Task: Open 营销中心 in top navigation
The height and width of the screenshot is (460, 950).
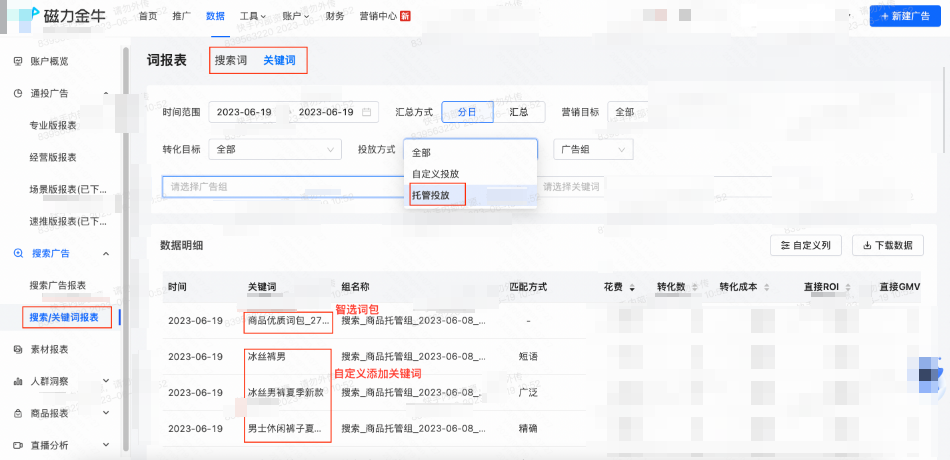Action: coord(378,16)
